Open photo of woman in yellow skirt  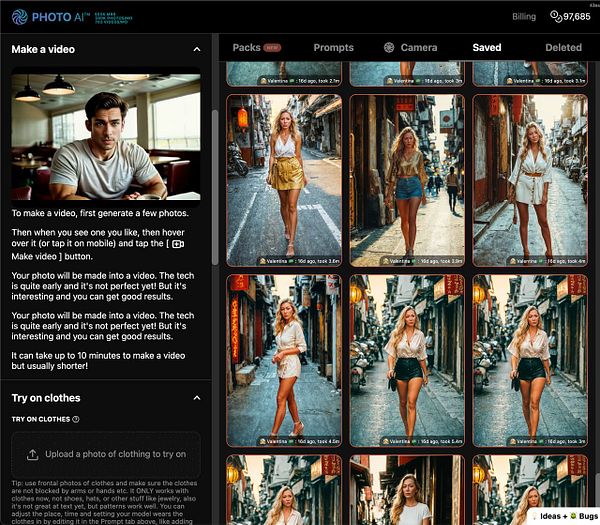click(x=284, y=181)
